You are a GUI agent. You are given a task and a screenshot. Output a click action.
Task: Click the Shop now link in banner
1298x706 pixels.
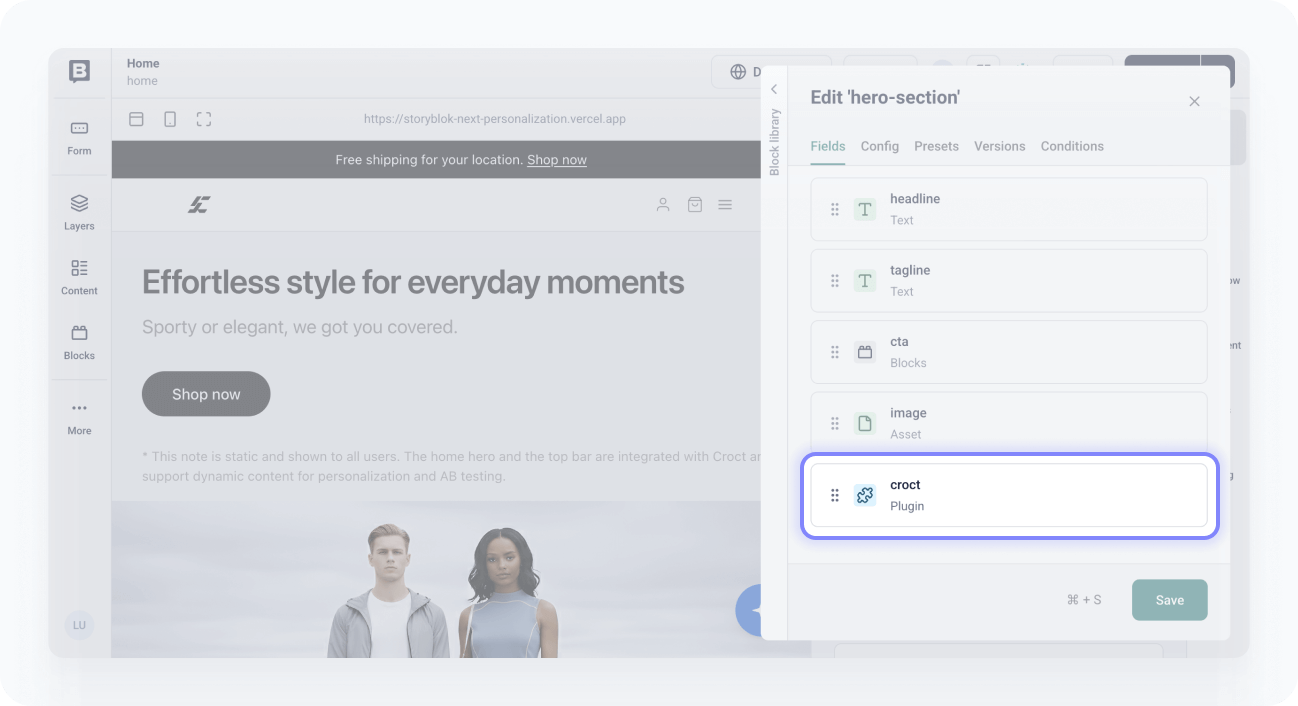(557, 160)
